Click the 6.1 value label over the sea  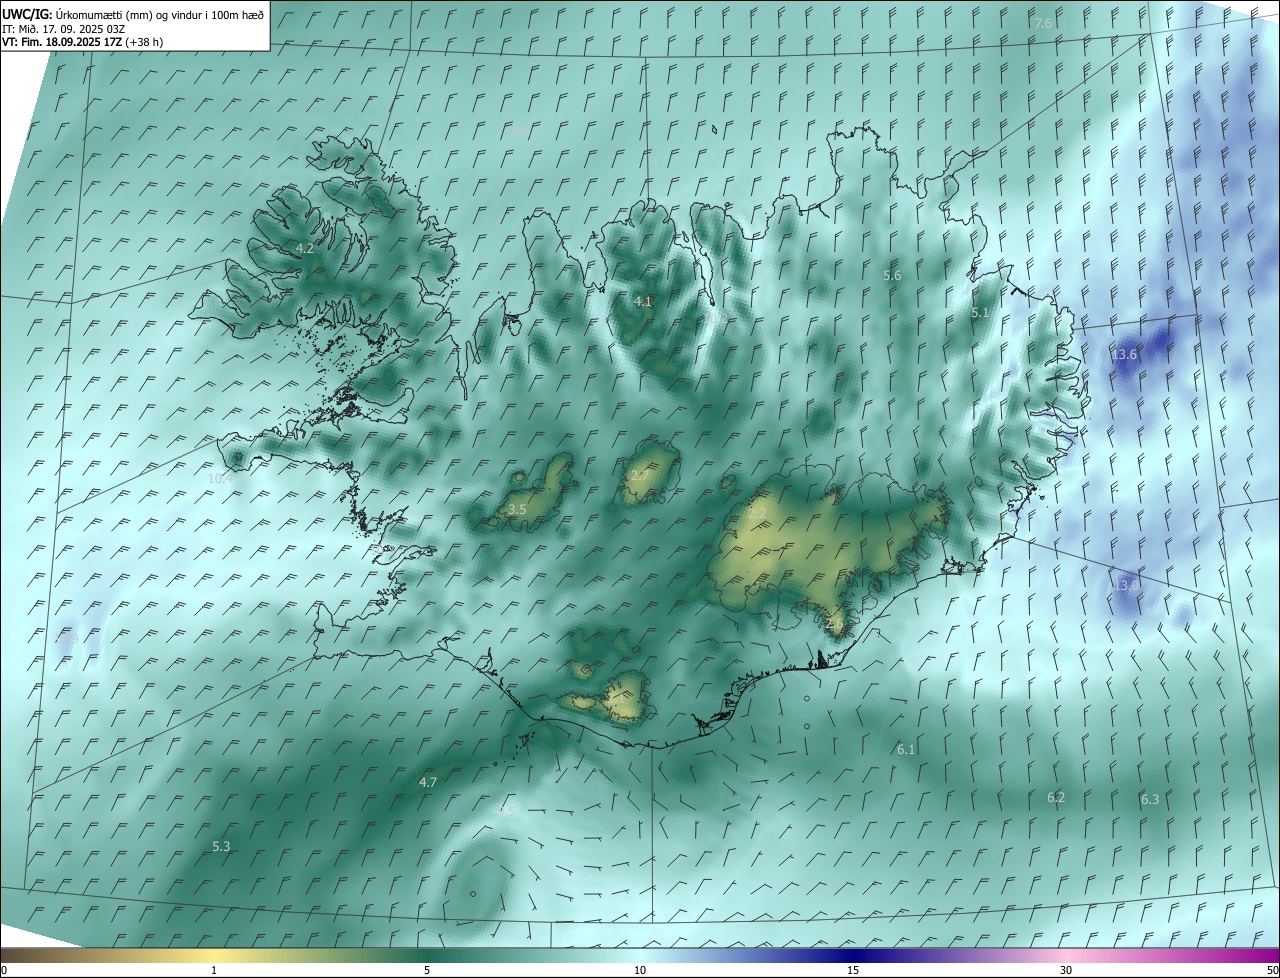click(x=906, y=749)
